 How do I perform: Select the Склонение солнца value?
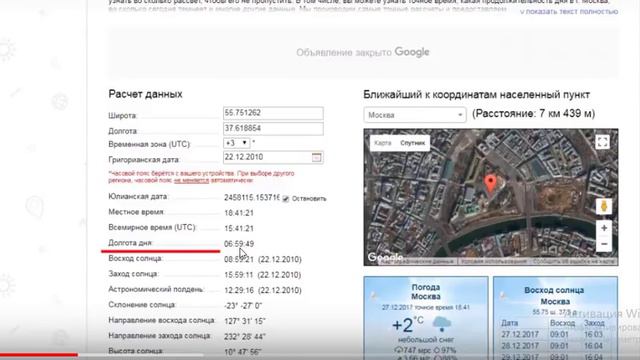243,306
